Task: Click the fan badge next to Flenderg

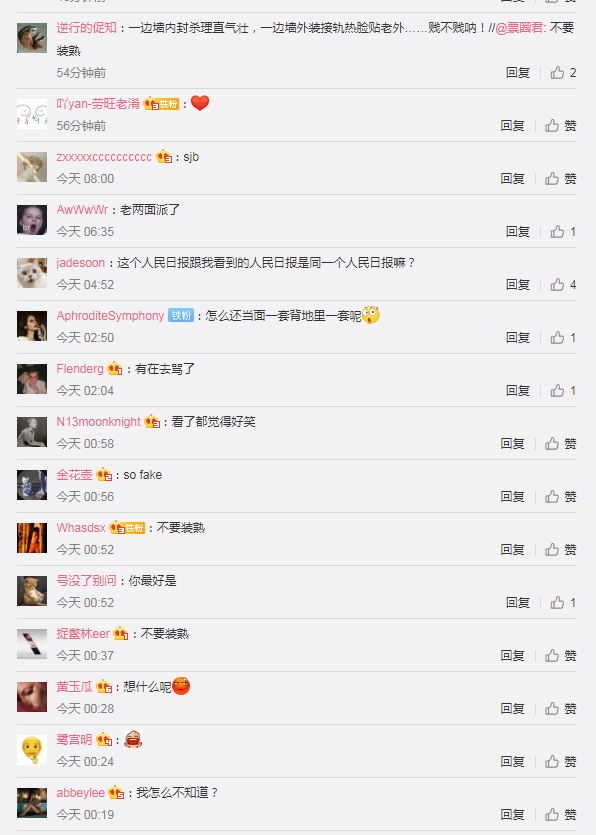Action: pos(115,369)
